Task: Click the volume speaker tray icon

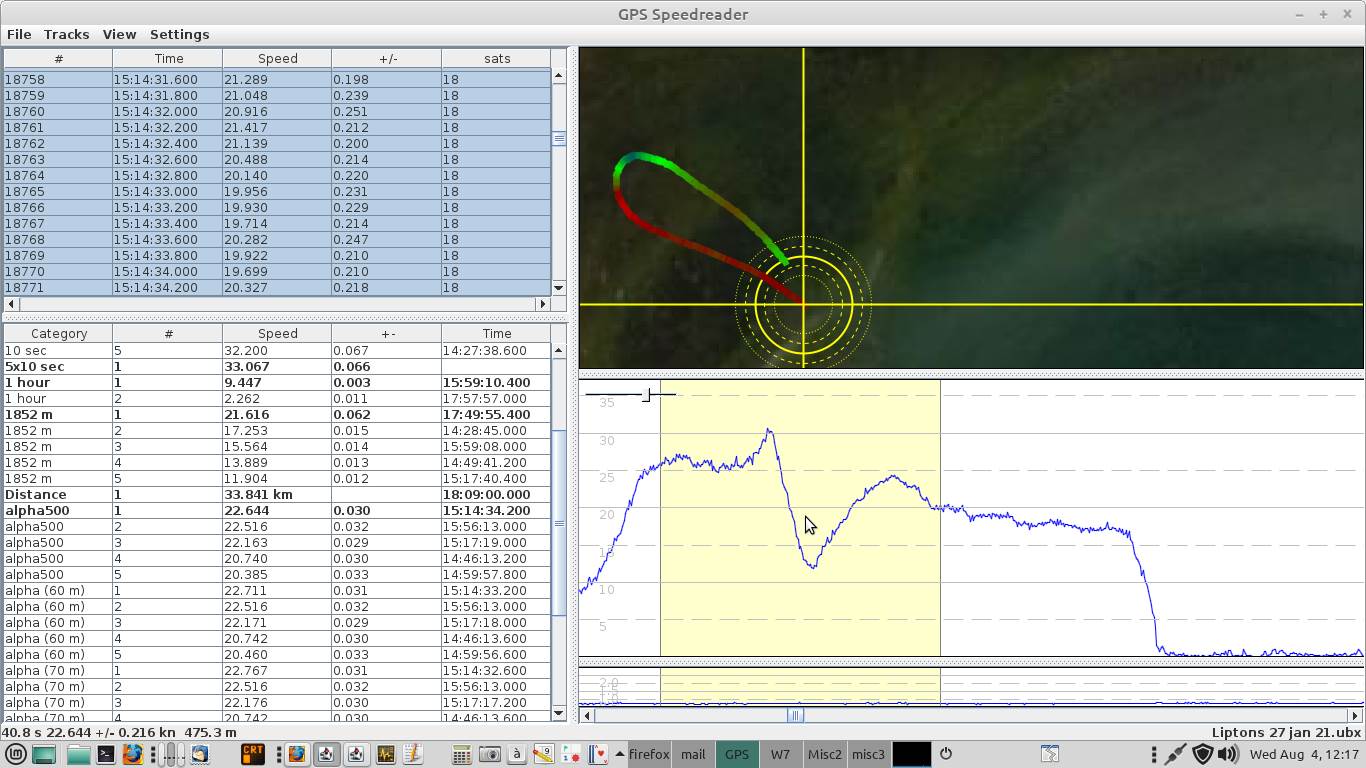Action: tap(1227, 755)
